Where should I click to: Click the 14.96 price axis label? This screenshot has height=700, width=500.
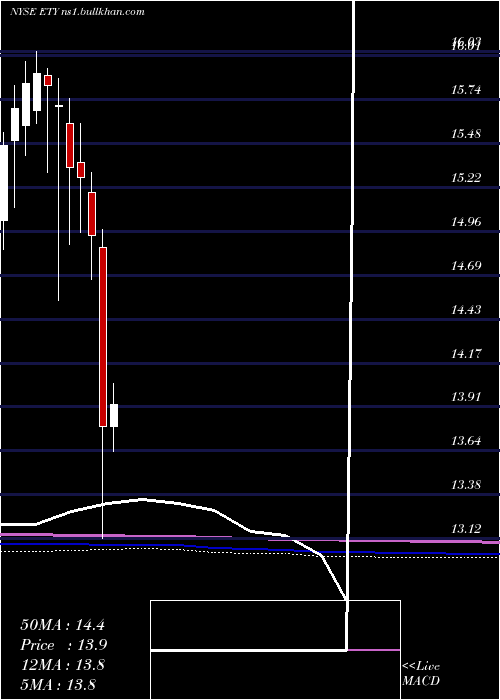click(x=466, y=222)
